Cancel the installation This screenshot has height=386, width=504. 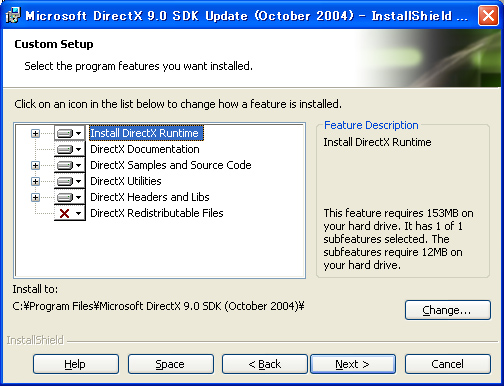tap(448, 364)
